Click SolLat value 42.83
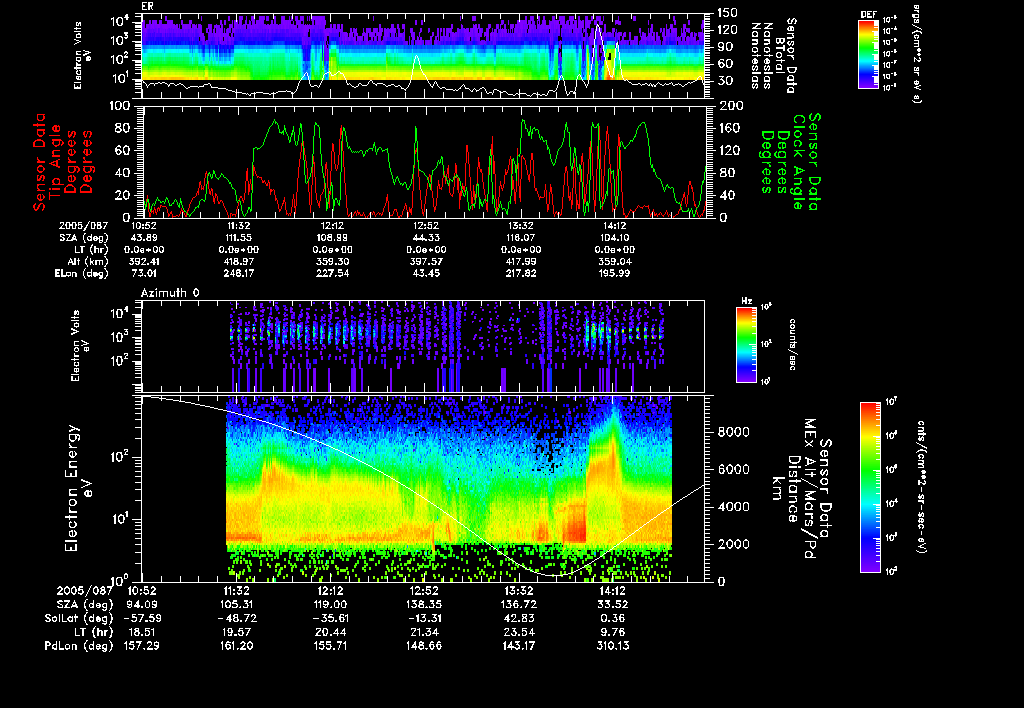The width and height of the screenshot is (1024, 708). click(519, 619)
